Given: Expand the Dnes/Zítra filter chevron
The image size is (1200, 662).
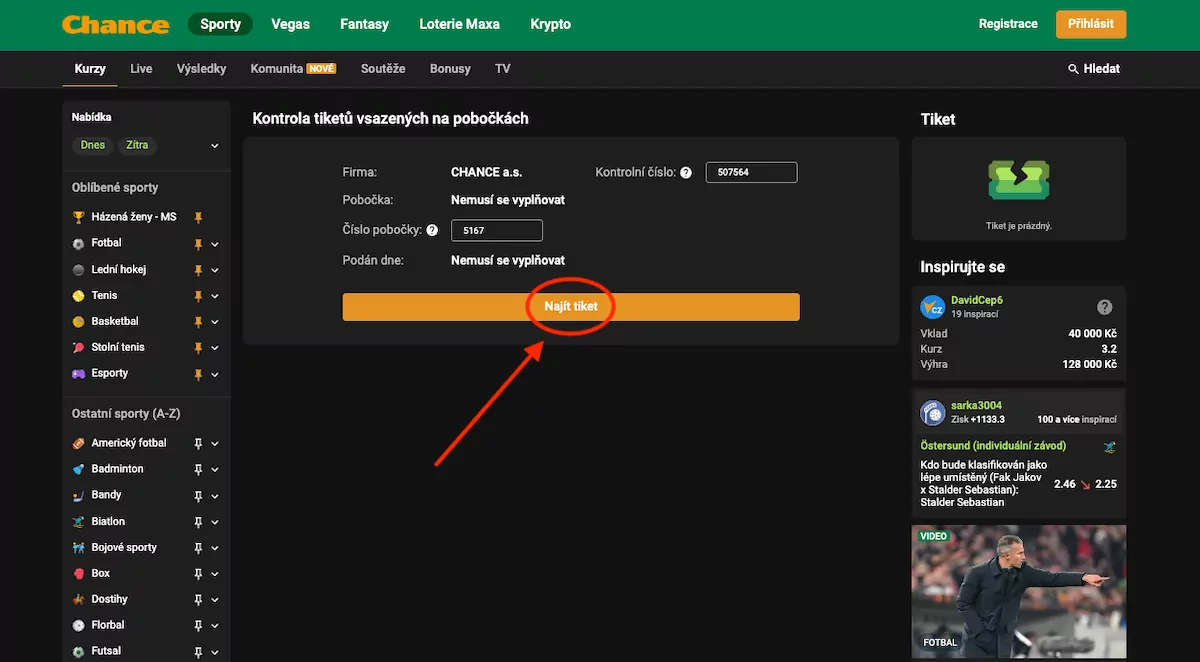Looking at the screenshot, I should [214, 144].
